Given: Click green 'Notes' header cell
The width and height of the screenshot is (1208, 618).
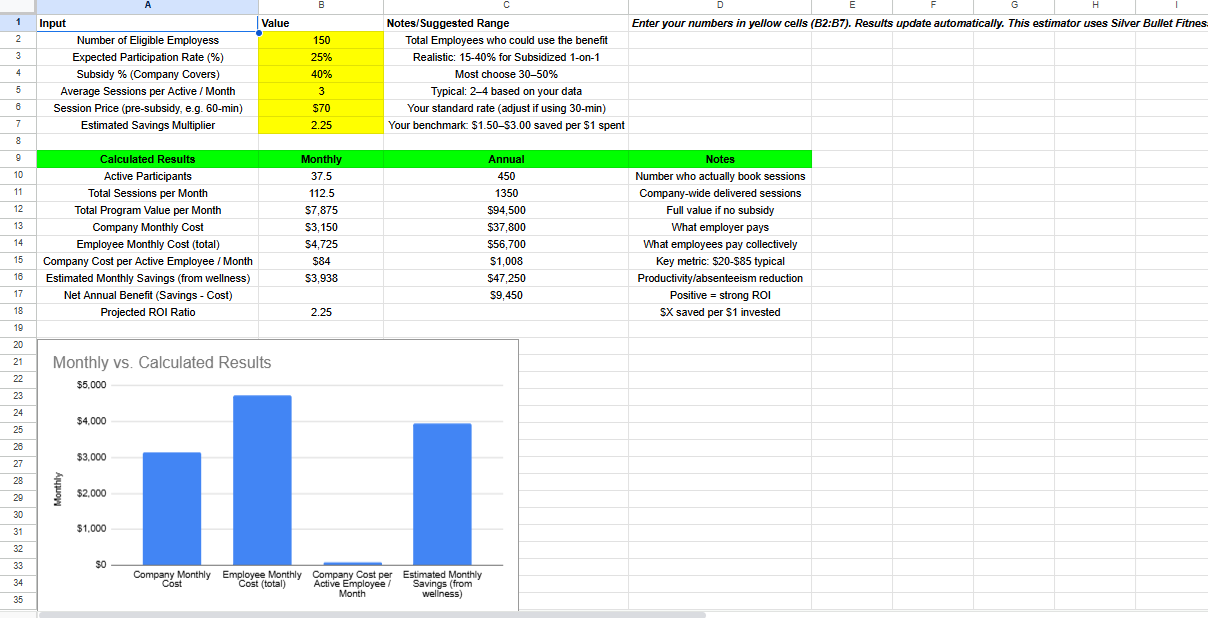Looking at the screenshot, I should pos(720,159).
